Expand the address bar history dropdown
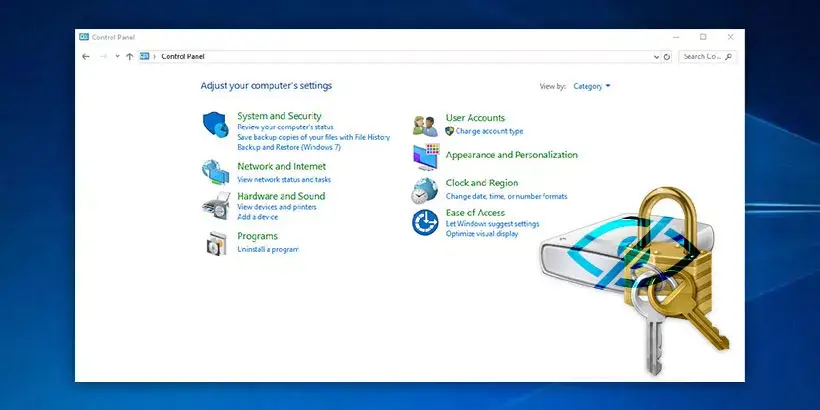 coord(656,56)
